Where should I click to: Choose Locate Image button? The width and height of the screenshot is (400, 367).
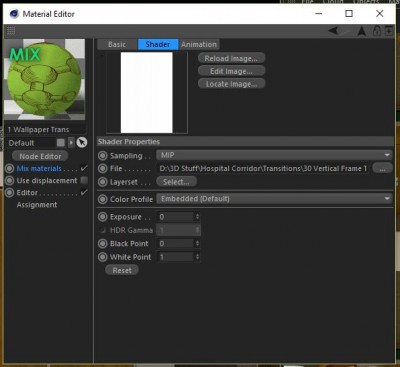(x=231, y=84)
